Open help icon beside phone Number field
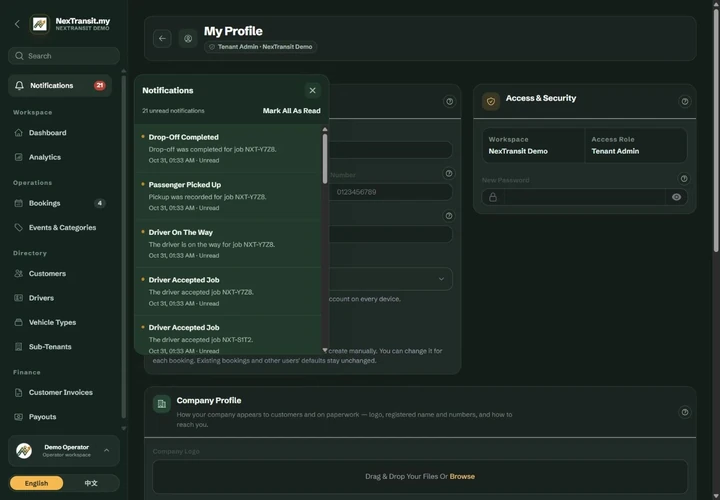 click(449, 174)
